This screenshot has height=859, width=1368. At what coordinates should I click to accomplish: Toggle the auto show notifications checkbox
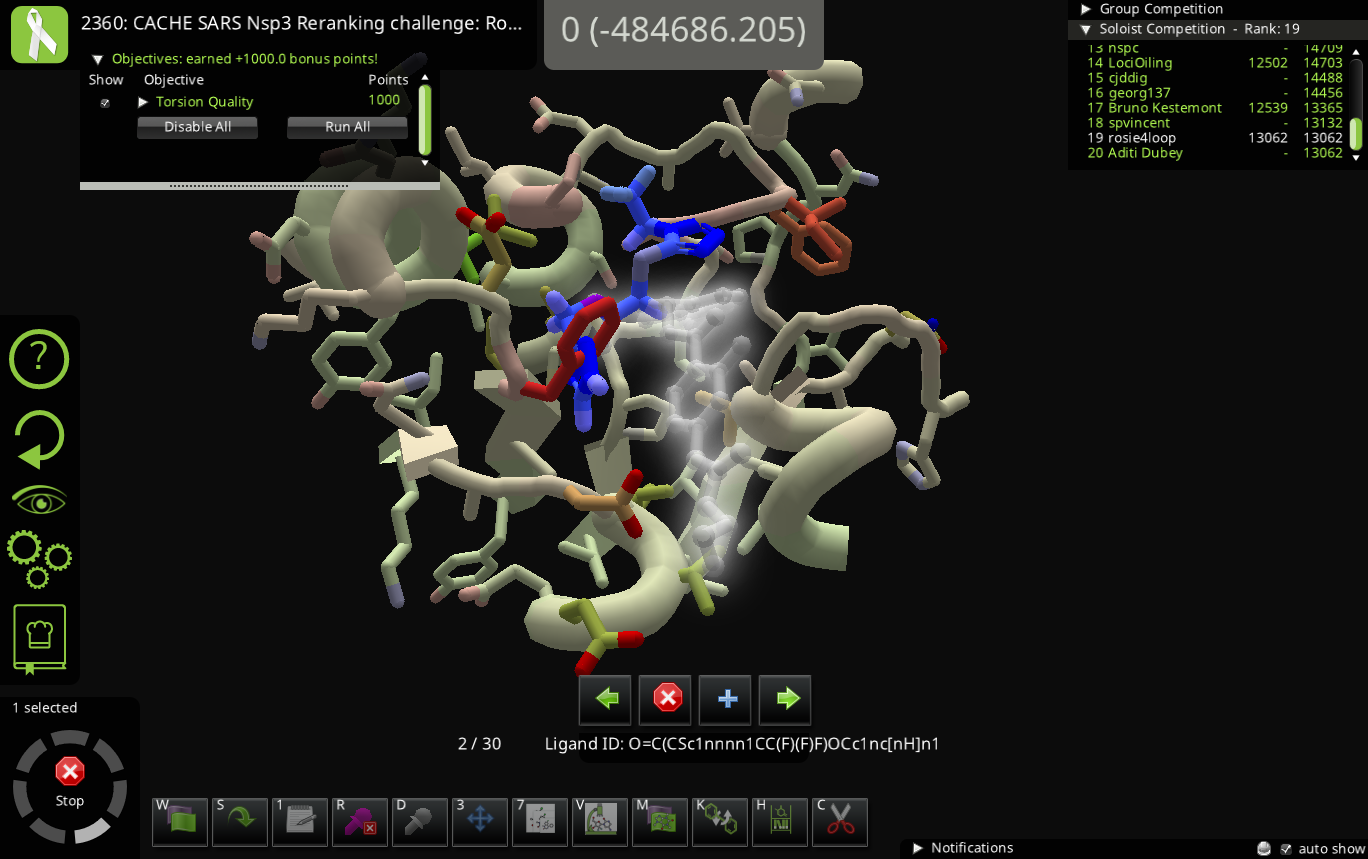coord(1286,849)
